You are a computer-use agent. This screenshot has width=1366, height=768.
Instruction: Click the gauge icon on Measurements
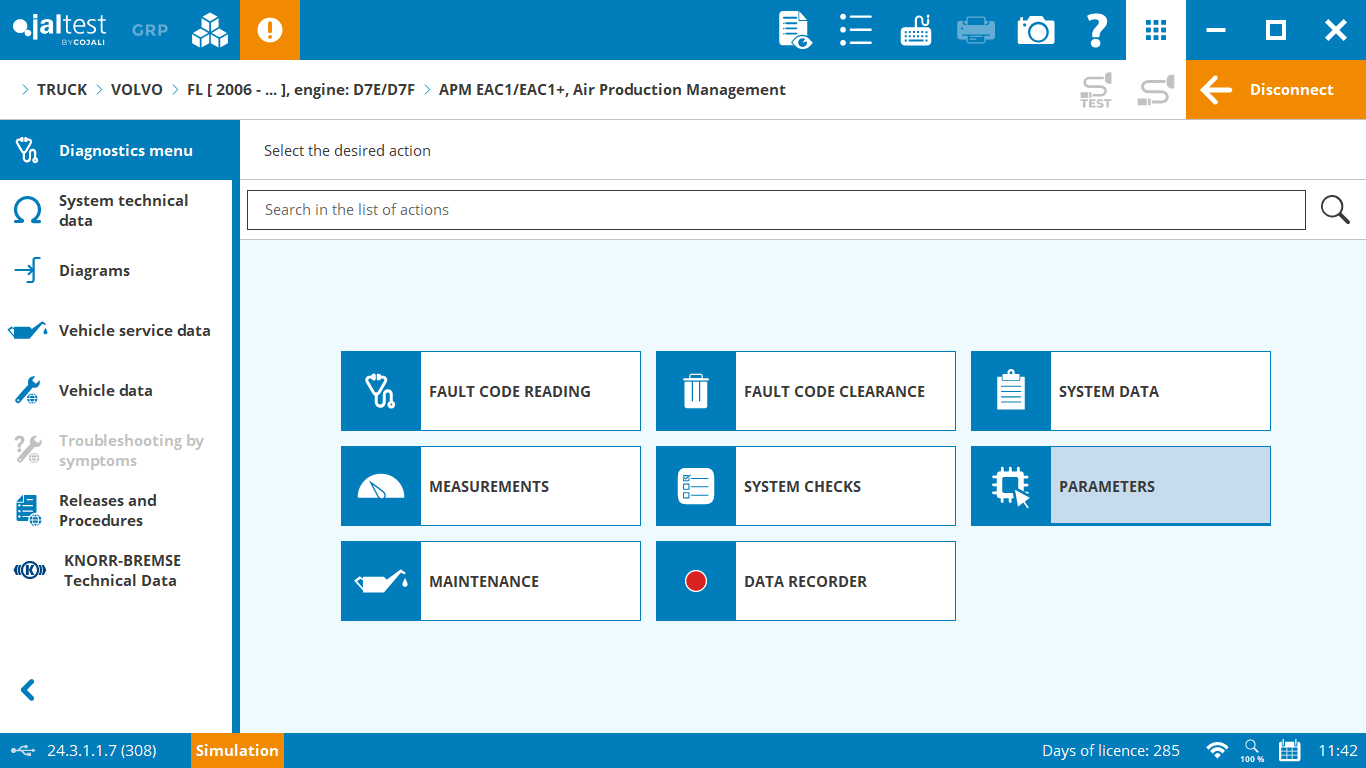381,486
